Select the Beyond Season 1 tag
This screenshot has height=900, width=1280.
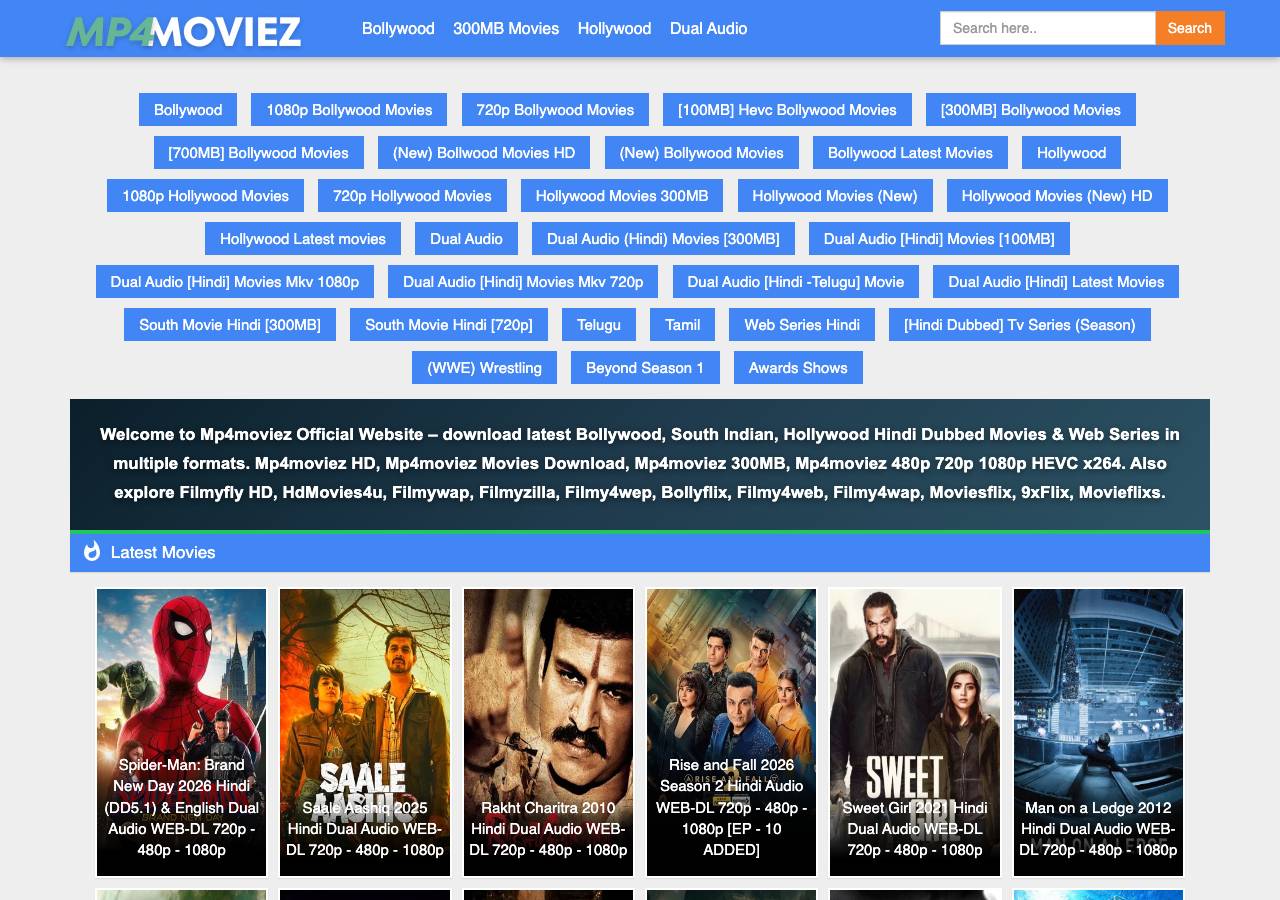coord(645,368)
